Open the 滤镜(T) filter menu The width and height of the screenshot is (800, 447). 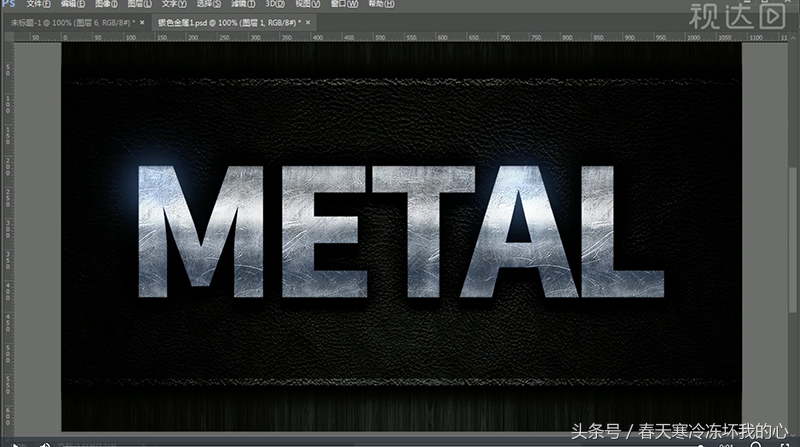pos(243,5)
